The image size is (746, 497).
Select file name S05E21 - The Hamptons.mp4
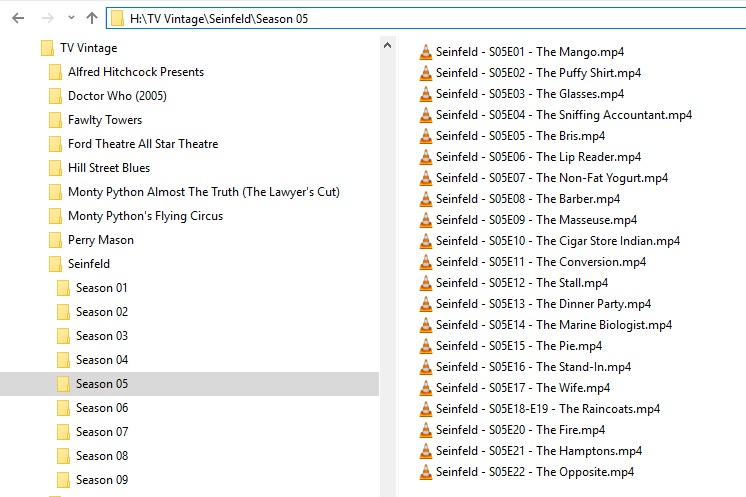click(x=539, y=451)
